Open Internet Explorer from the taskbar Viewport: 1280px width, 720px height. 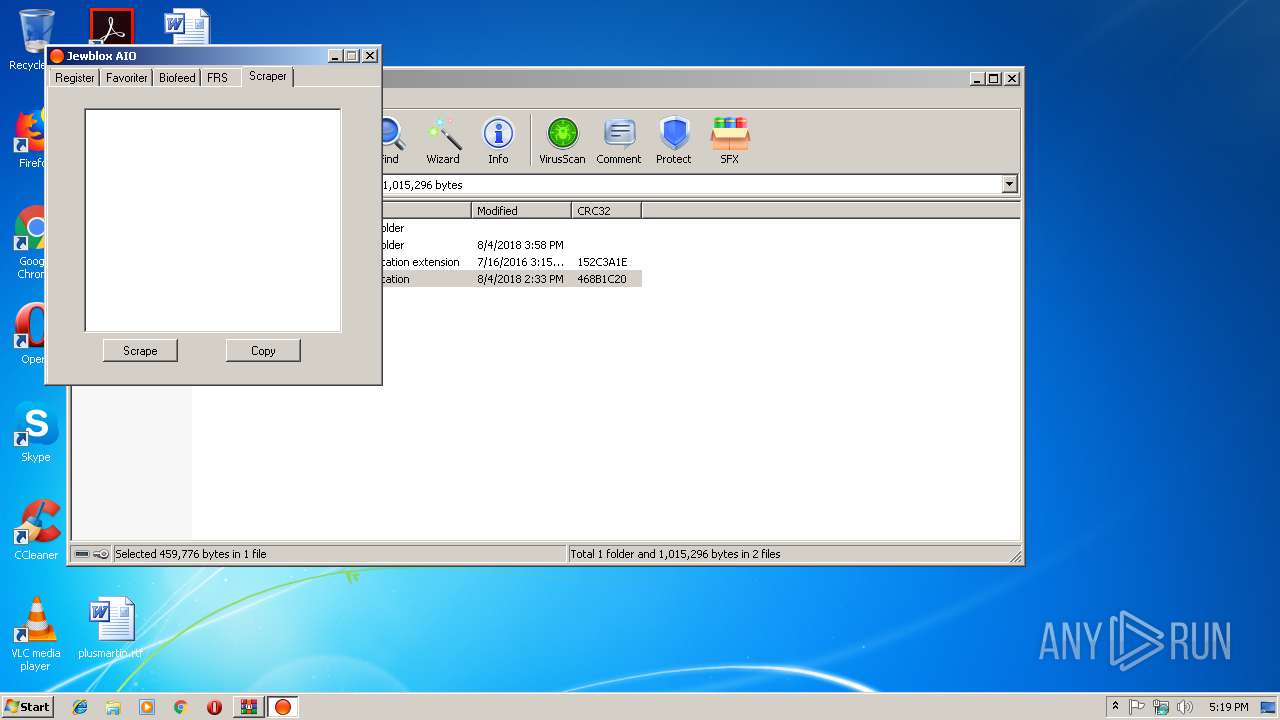click(x=80, y=707)
